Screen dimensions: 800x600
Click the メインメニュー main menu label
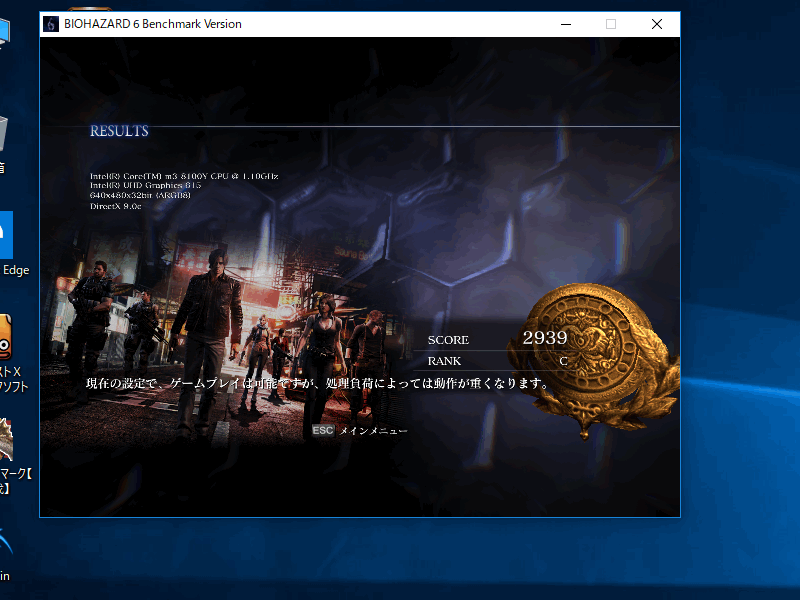pyautogui.click(x=373, y=430)
